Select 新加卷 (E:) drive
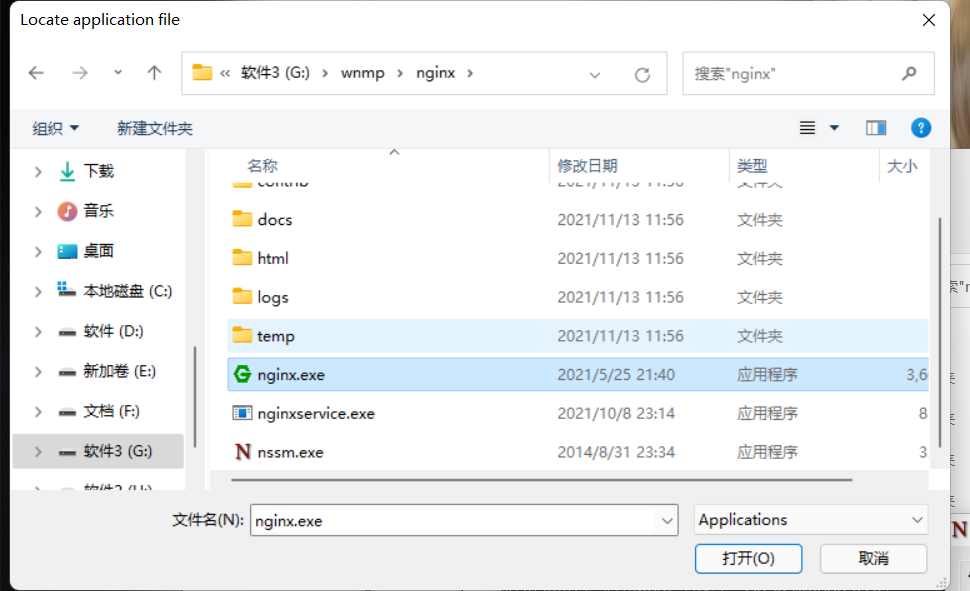970x591 pixels. pyautogui.click(x=119, y=371)
